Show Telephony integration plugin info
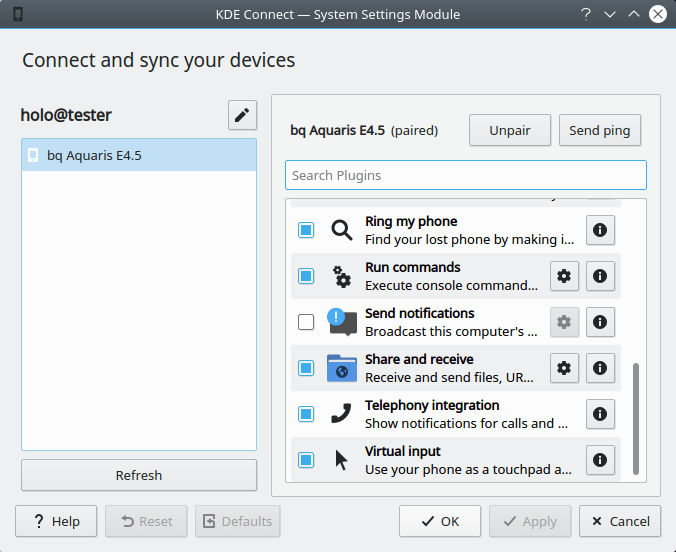 pyautogui.click(x=600, y=414)
